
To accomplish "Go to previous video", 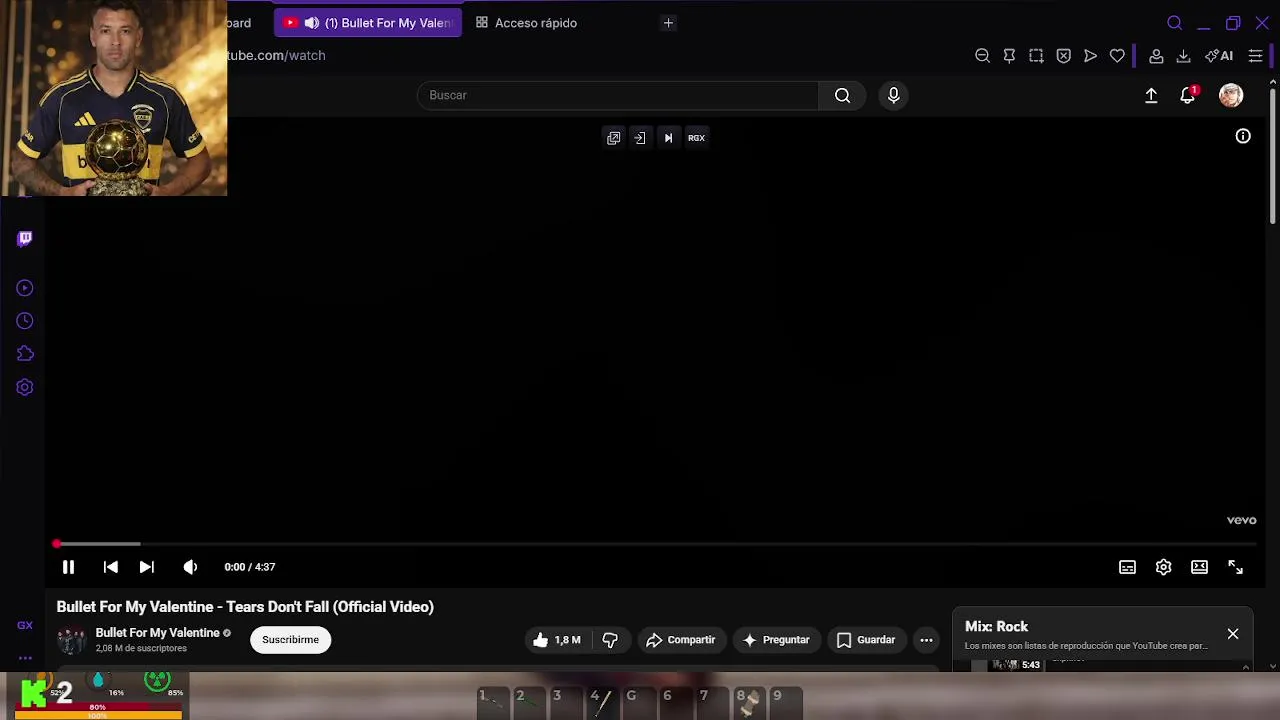I will (111, 567).
